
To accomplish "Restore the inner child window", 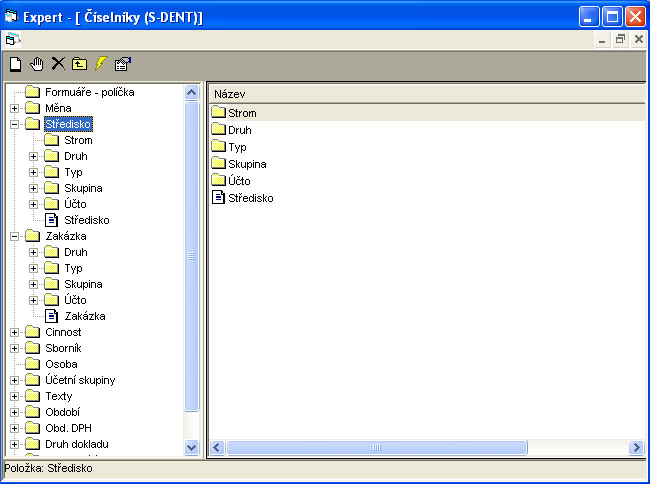I will click(x=620, y=39).
